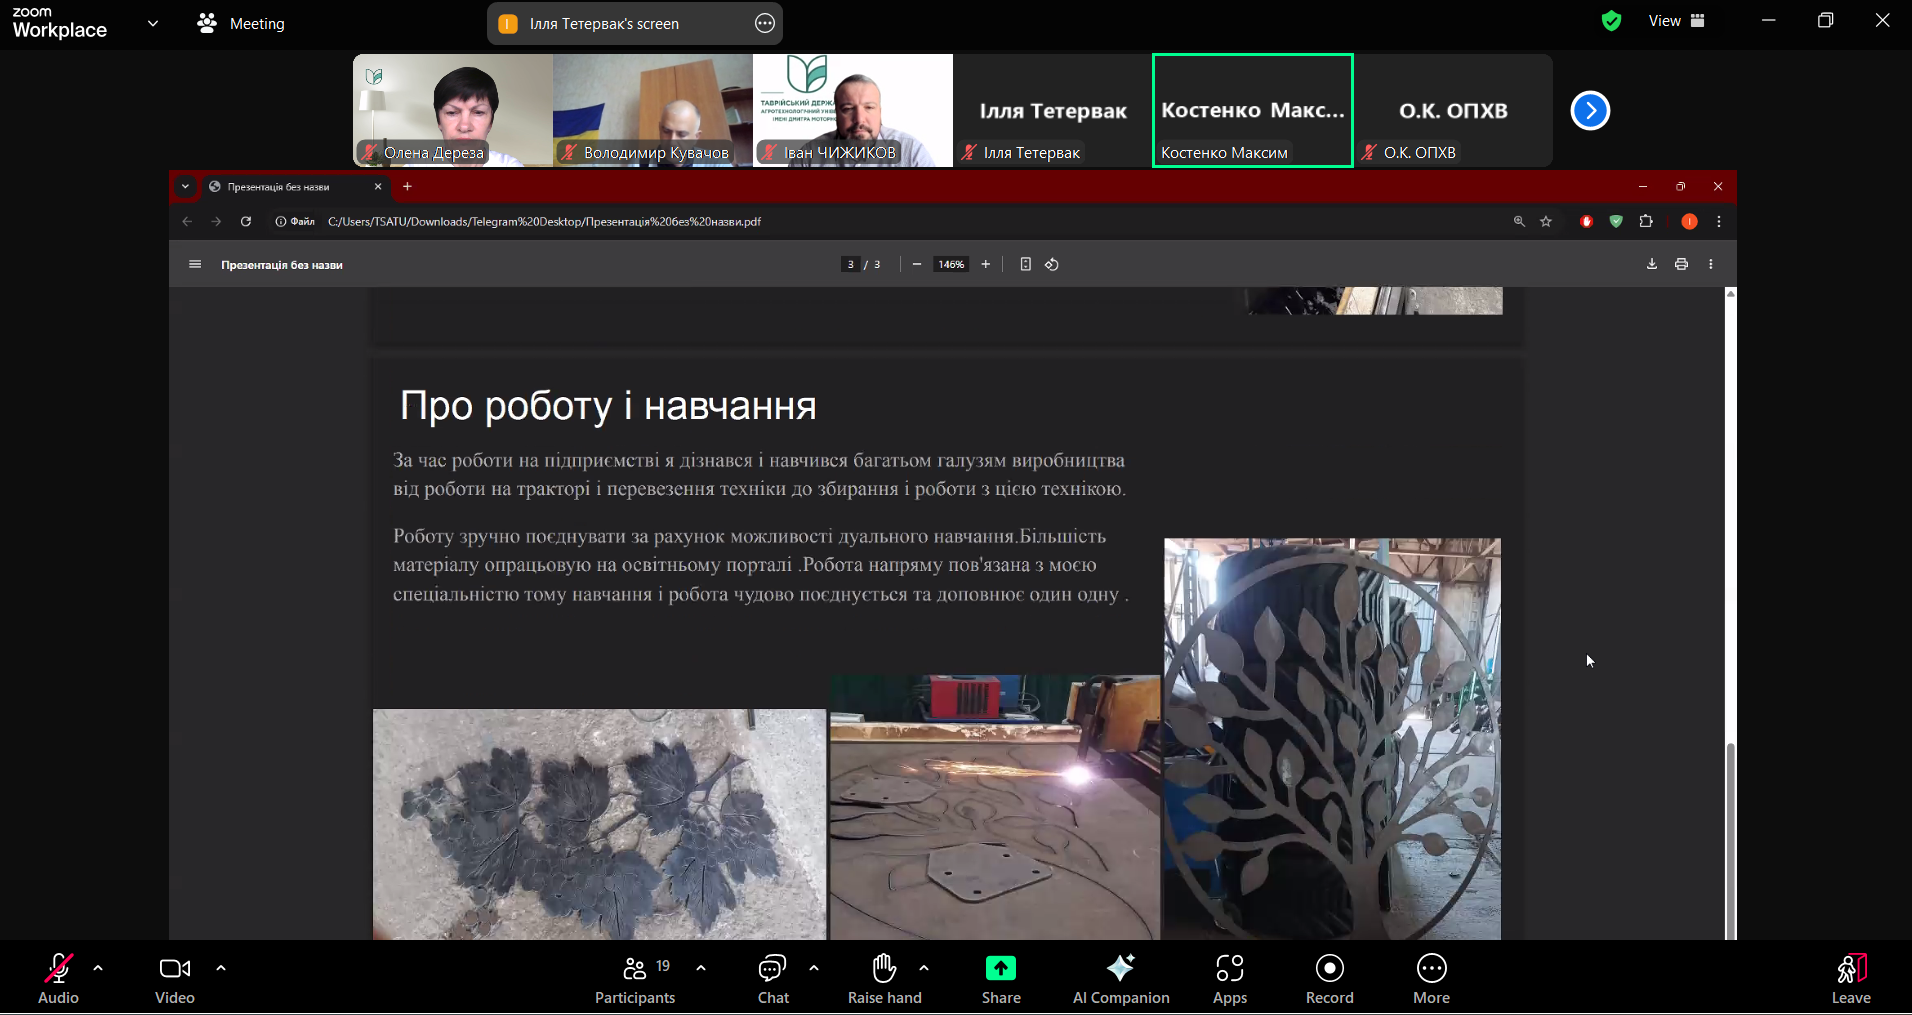The image size is (1912, 1015).
Task: Show next participants with the blue arrow
Action: 1590,111
